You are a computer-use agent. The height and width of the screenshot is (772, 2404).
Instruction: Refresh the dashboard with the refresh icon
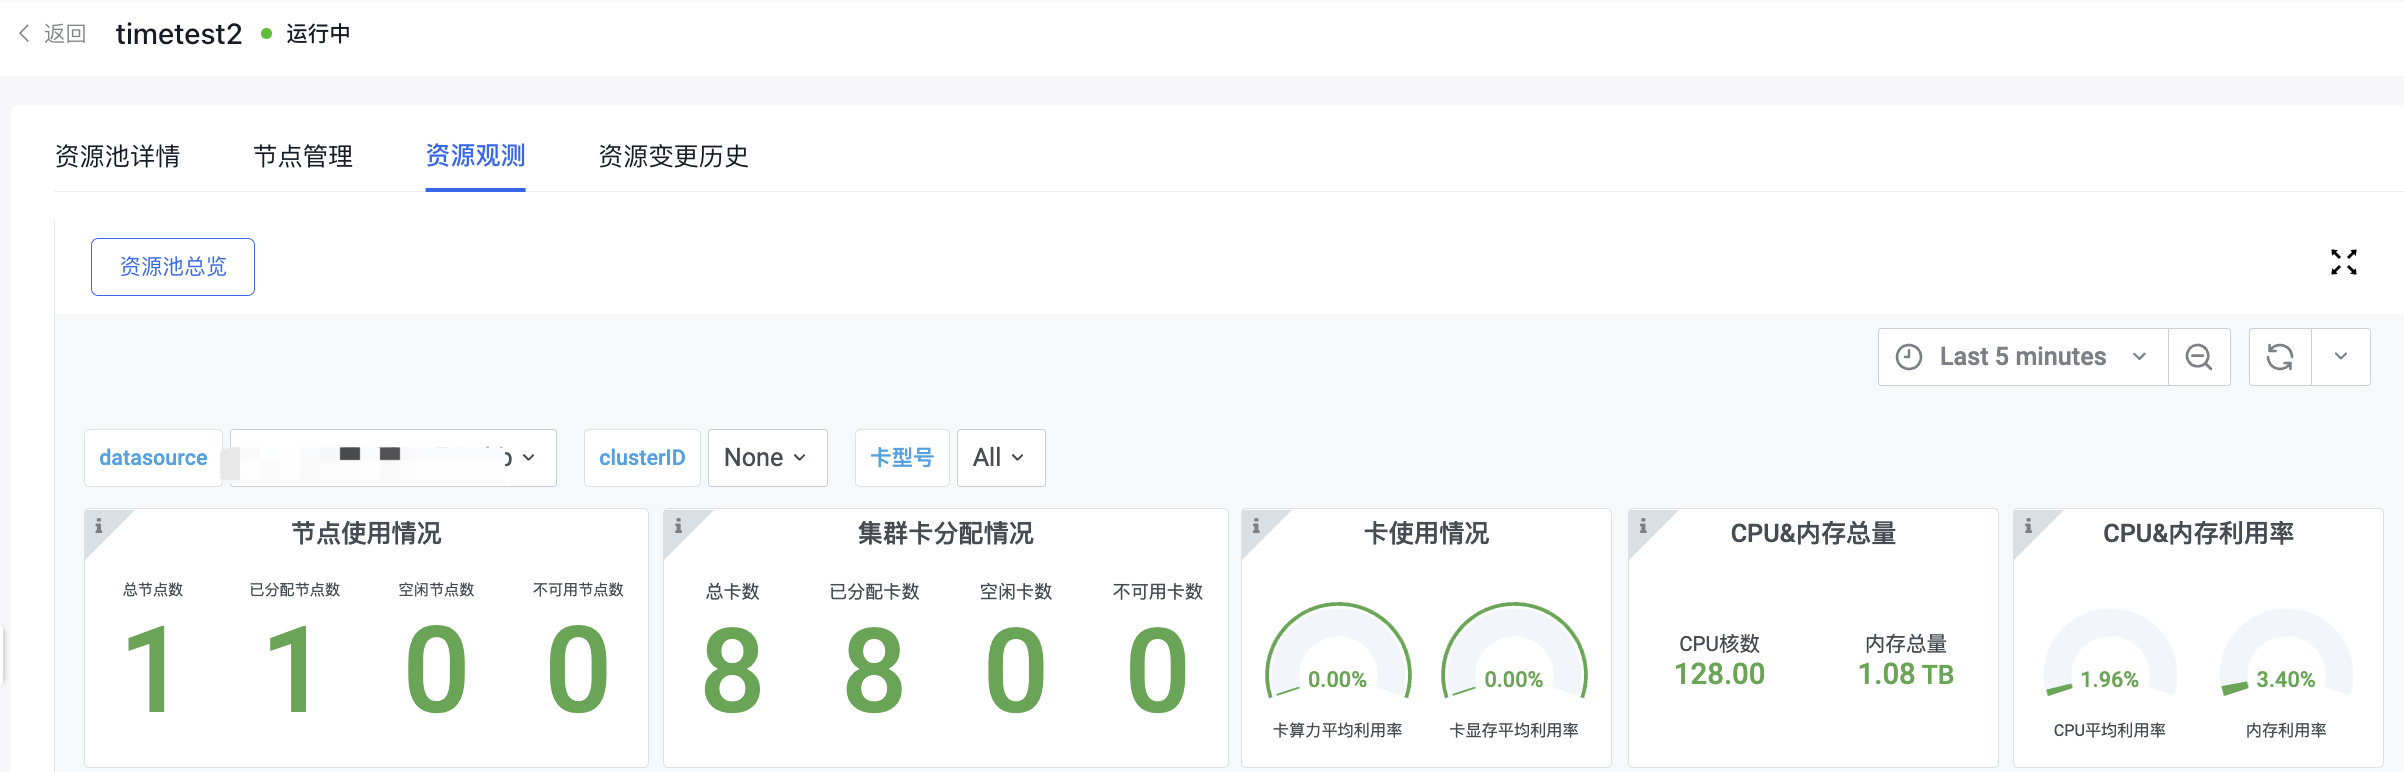coord(2280,357)
